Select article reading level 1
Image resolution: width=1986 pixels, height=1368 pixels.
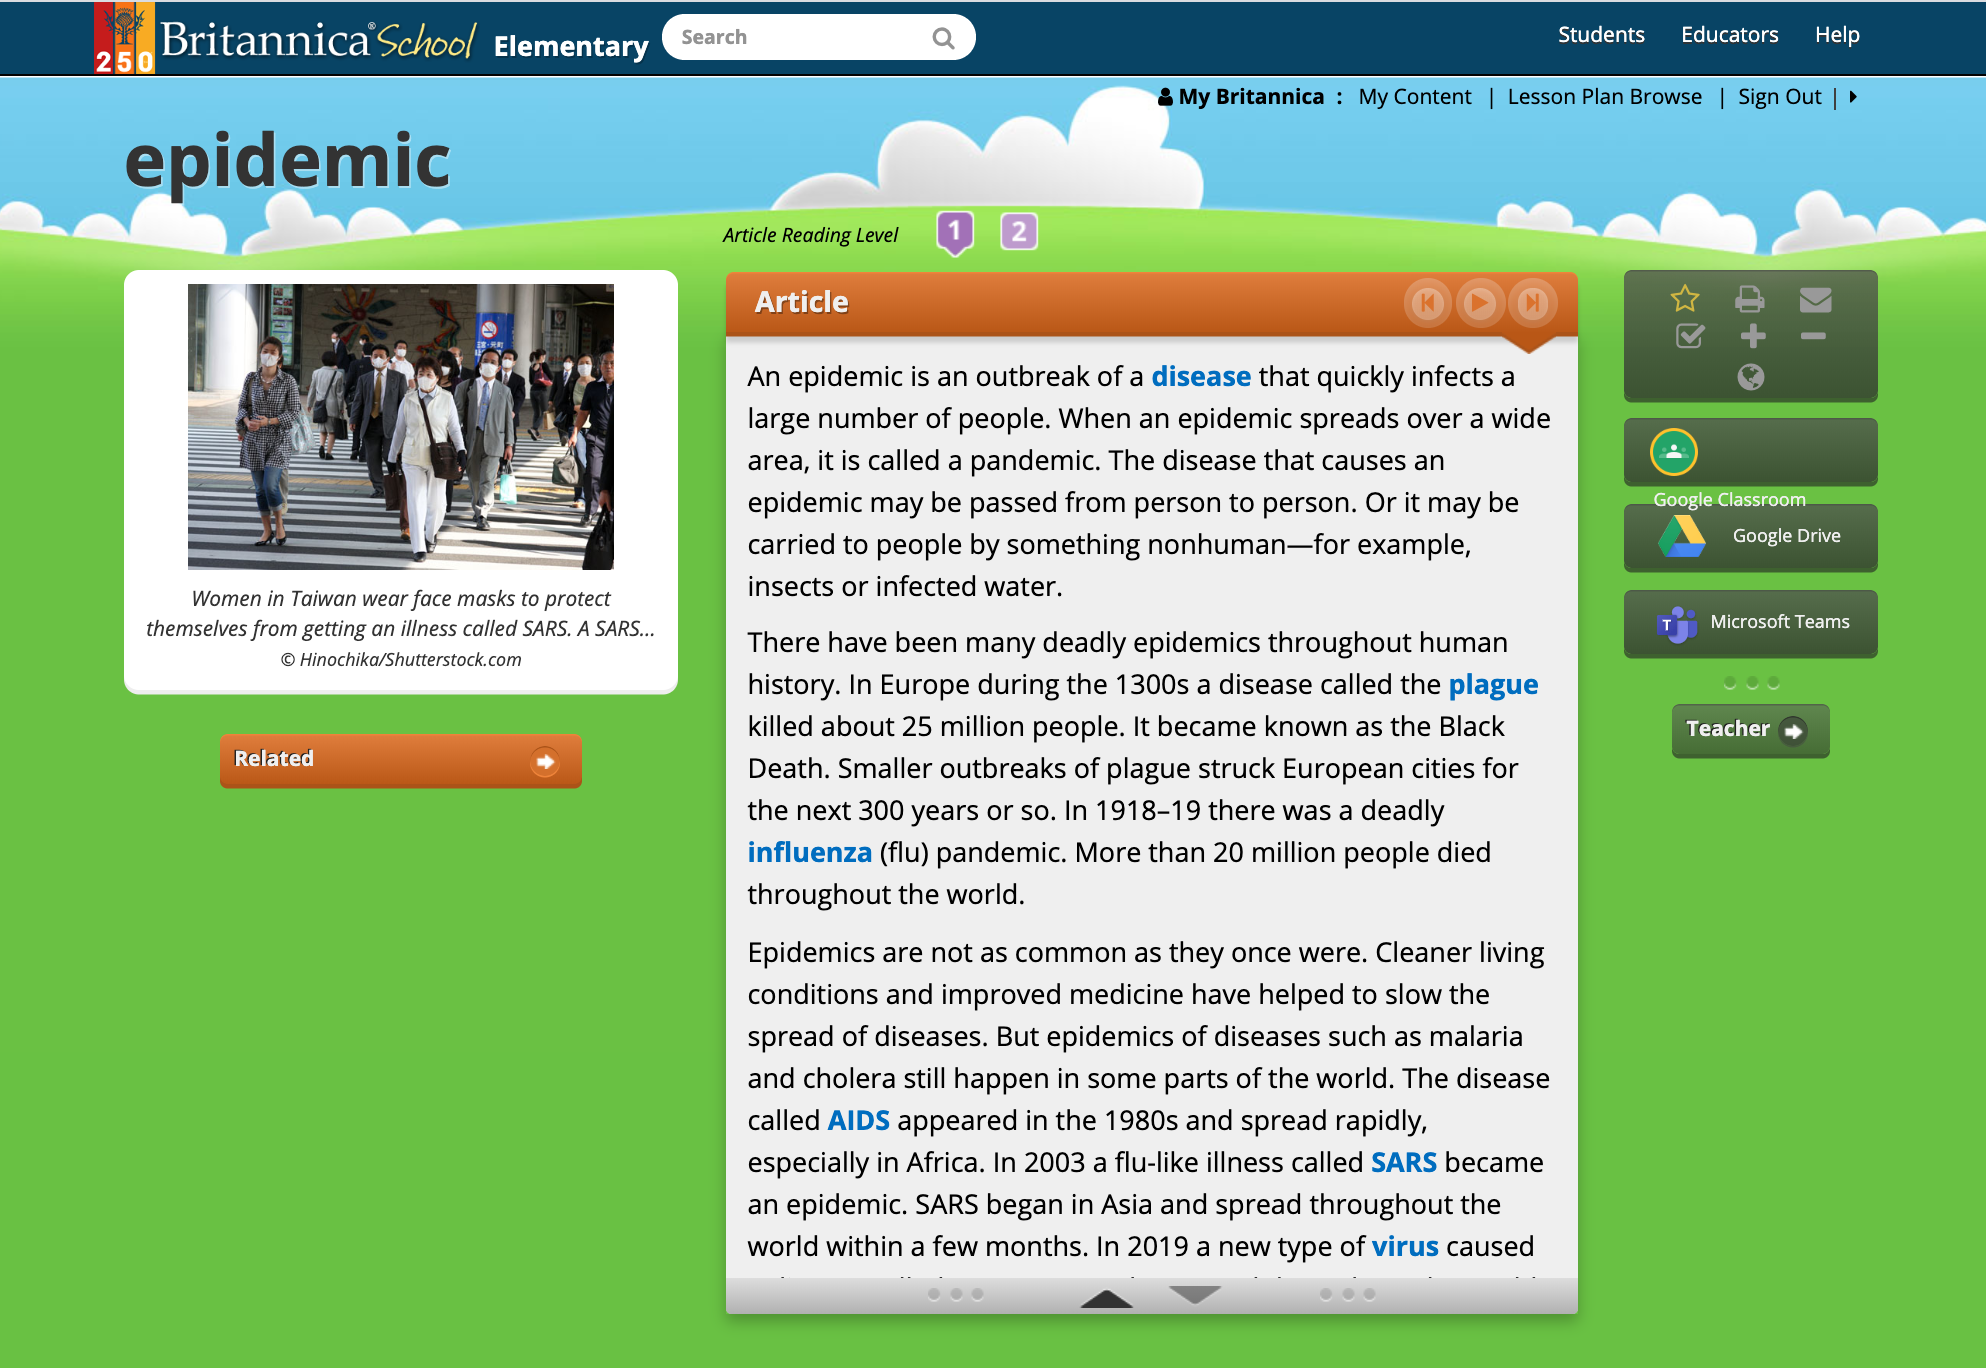pos(955,232)
